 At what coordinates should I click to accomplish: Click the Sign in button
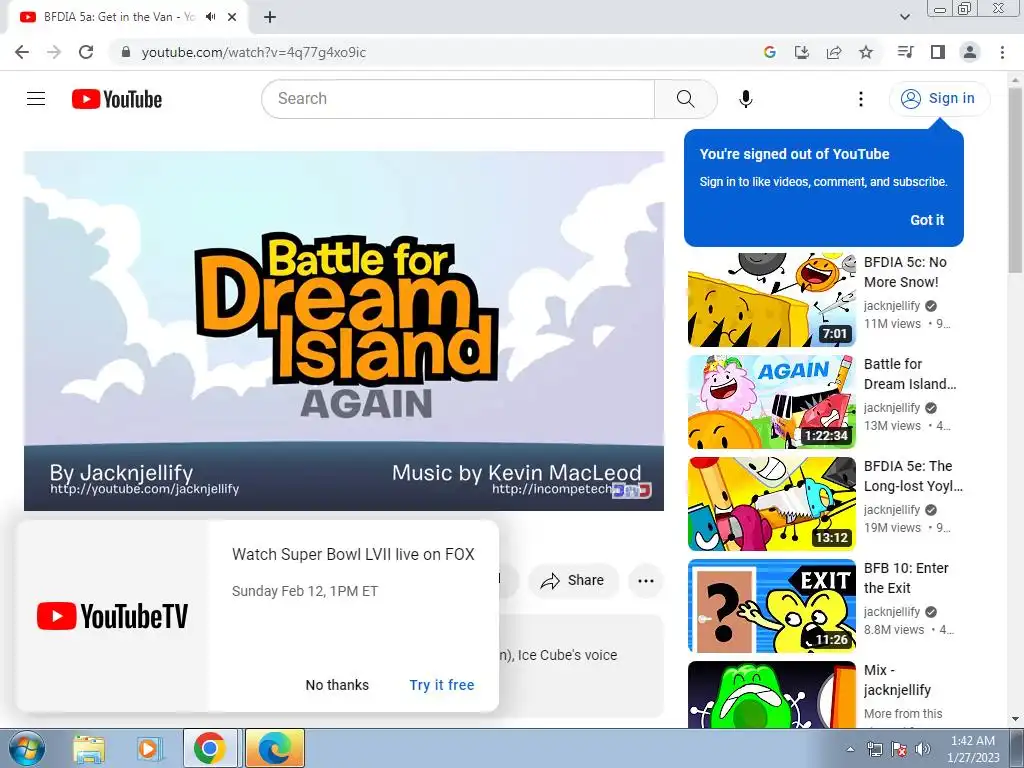tap(939, 99)
